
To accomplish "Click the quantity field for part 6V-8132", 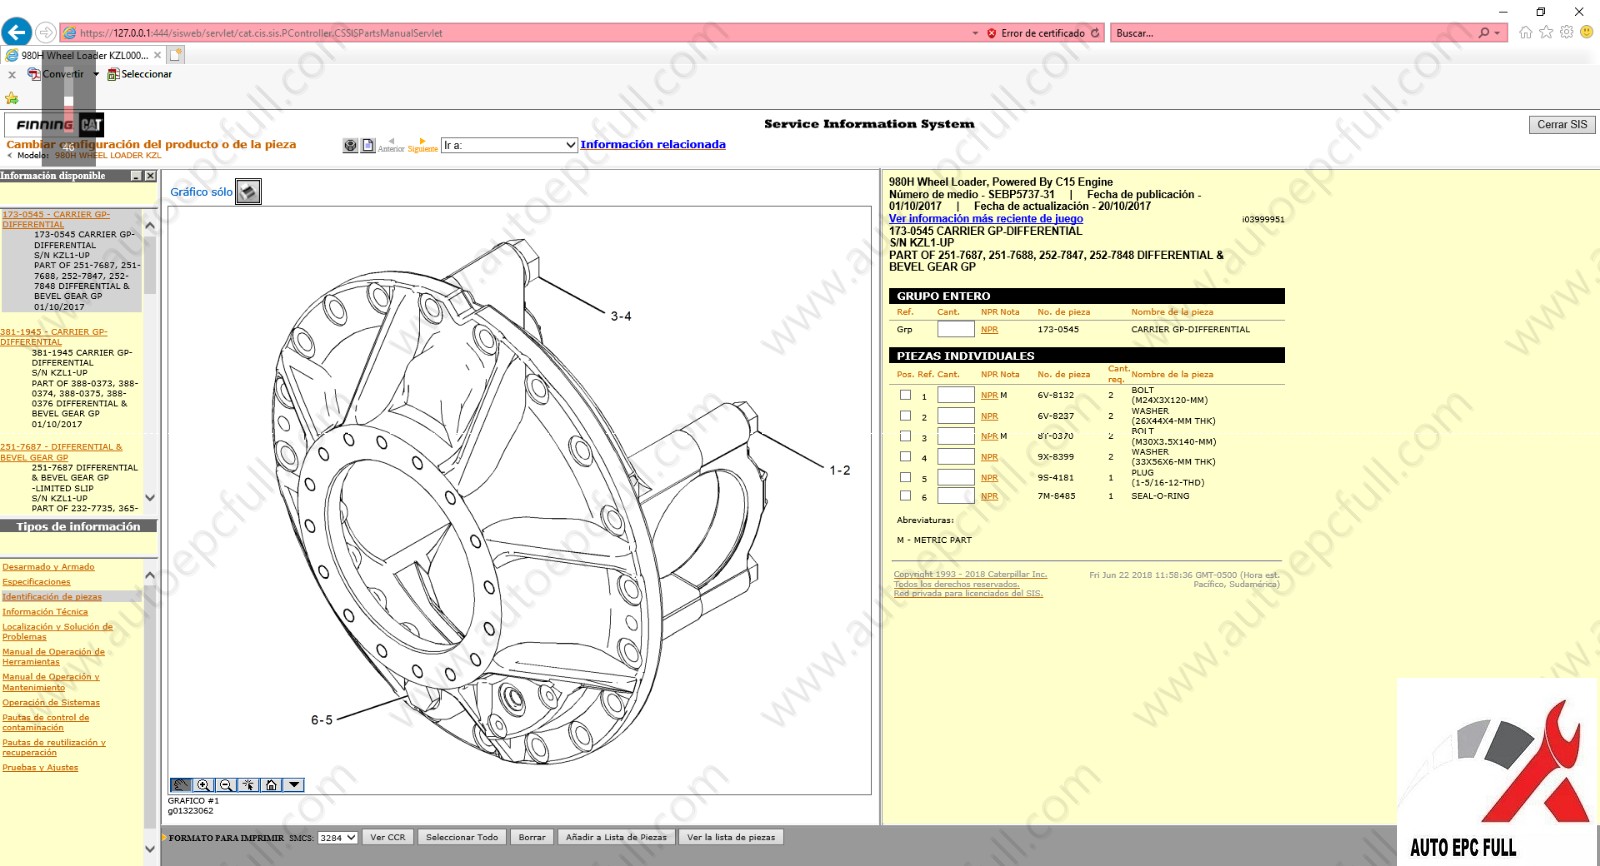I will tap(955, 395).
